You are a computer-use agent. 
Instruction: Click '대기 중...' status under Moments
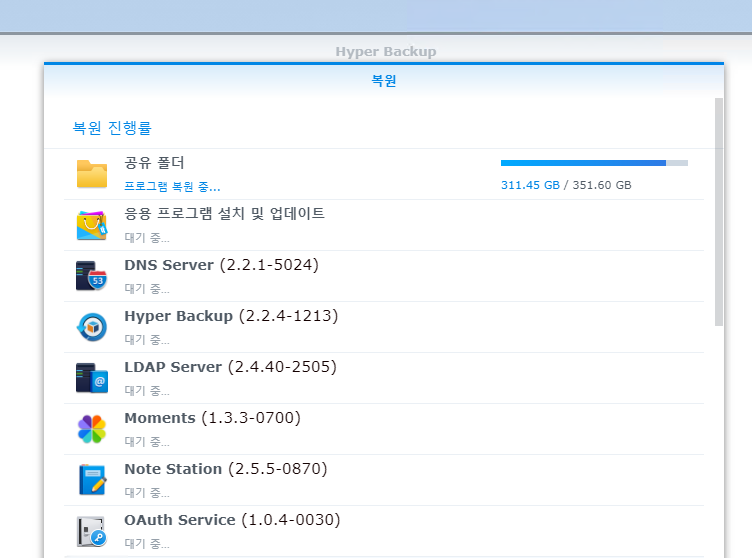(147, 441)
